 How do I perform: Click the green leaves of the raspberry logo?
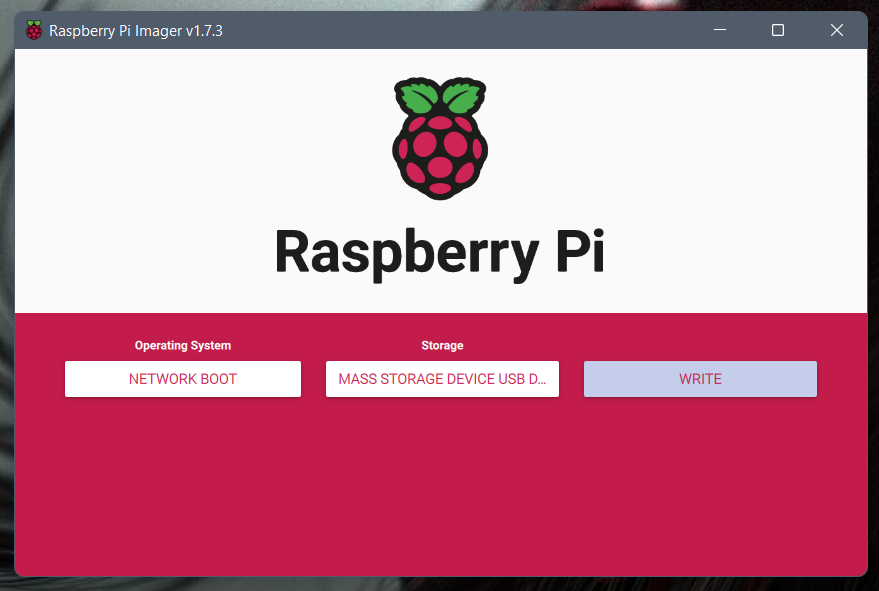(439, 98)
